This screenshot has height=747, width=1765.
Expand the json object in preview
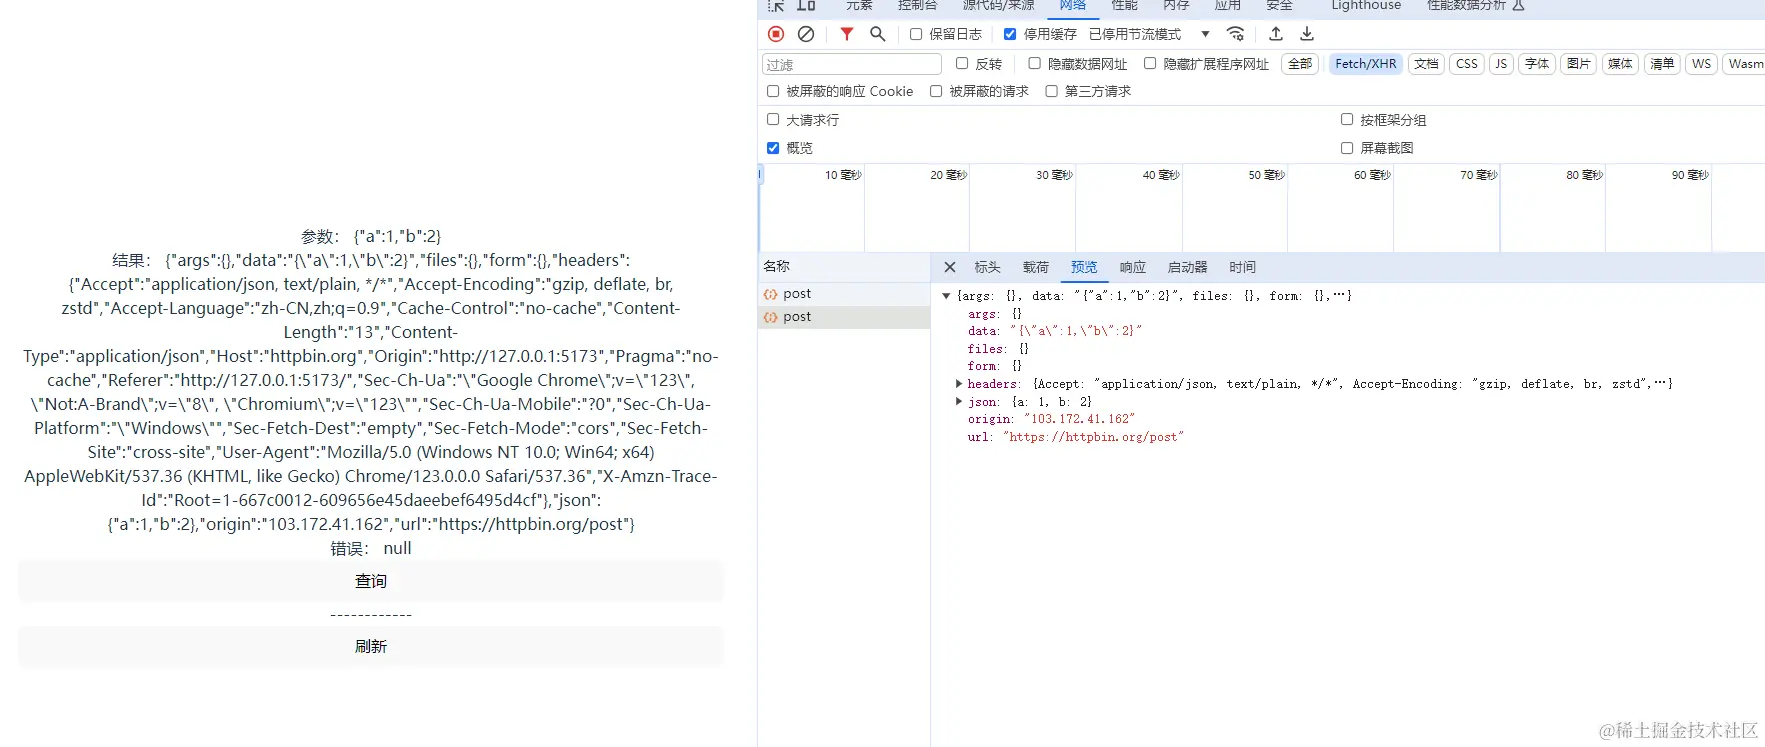click(959, 402)
